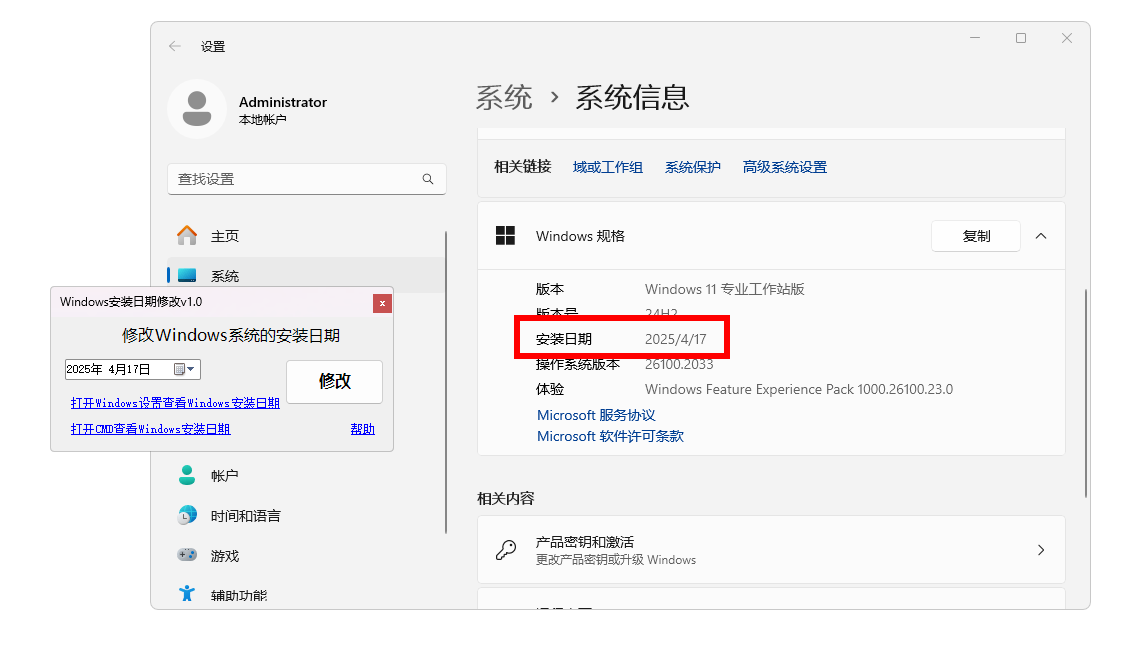This screenshot has width=1134, height=655.
Task: Click the 修改 button
Action: tap(335, 381)
